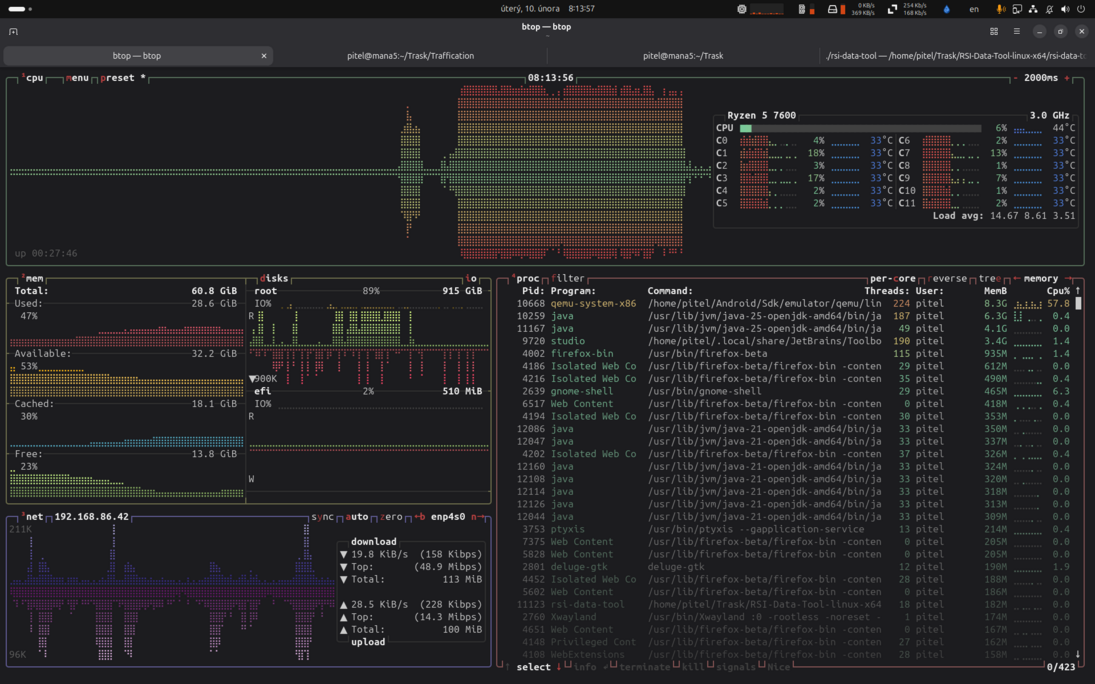Select the studio process row

(792, 341)
